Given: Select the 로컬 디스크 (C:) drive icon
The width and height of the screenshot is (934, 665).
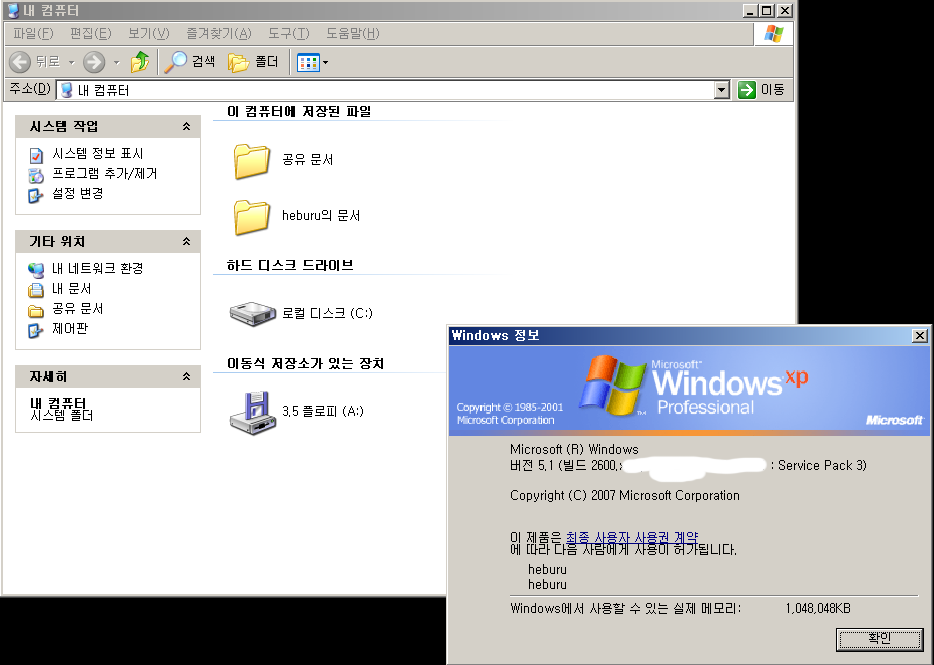Looking at the screenshot, I should pos(253,313).
